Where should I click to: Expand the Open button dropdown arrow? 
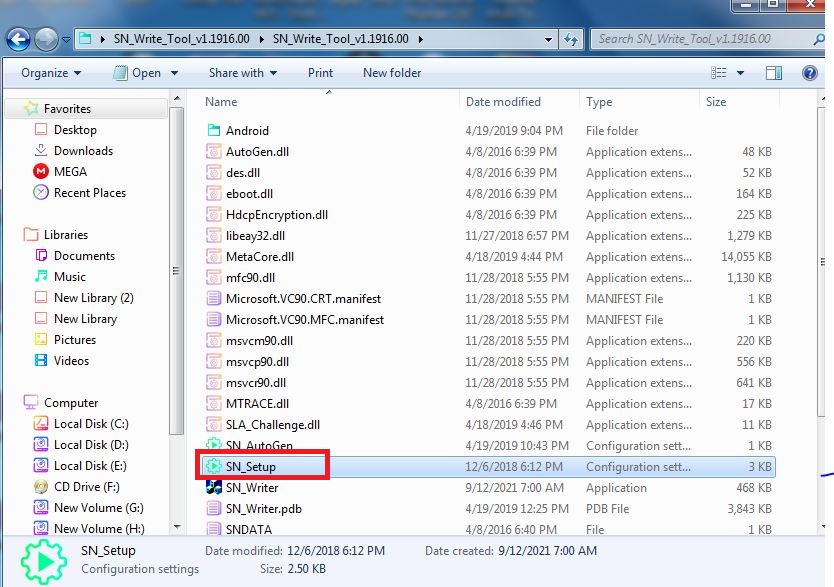(x=174, y=73)
